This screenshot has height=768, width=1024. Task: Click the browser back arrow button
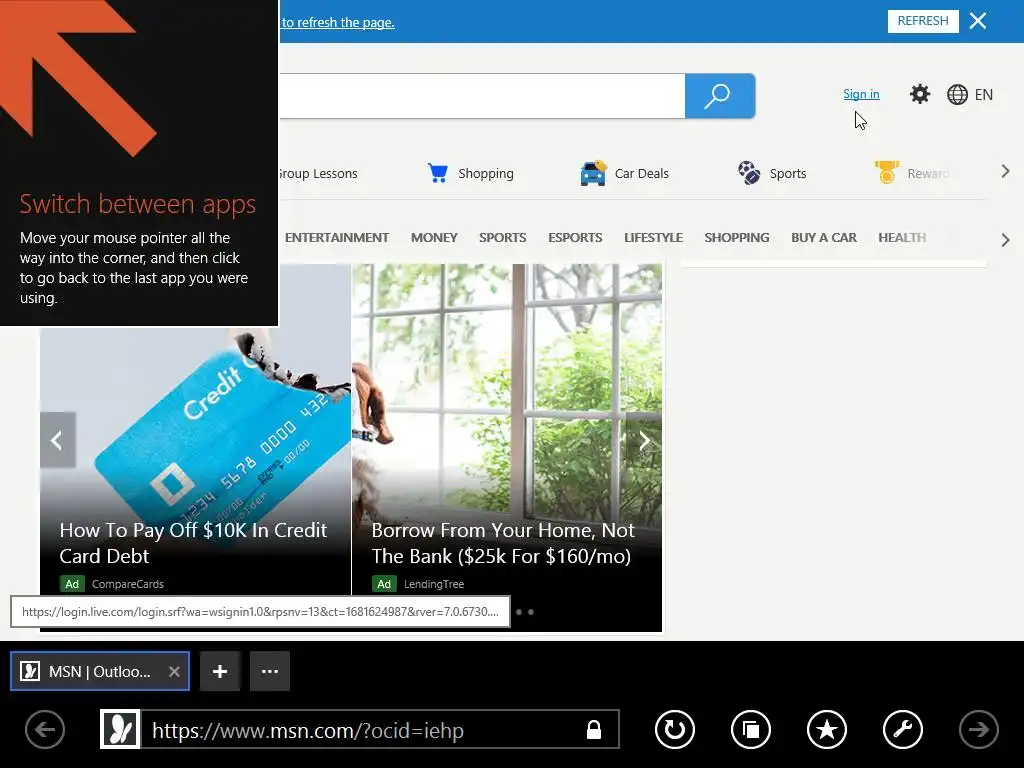[x=45, y=729]
